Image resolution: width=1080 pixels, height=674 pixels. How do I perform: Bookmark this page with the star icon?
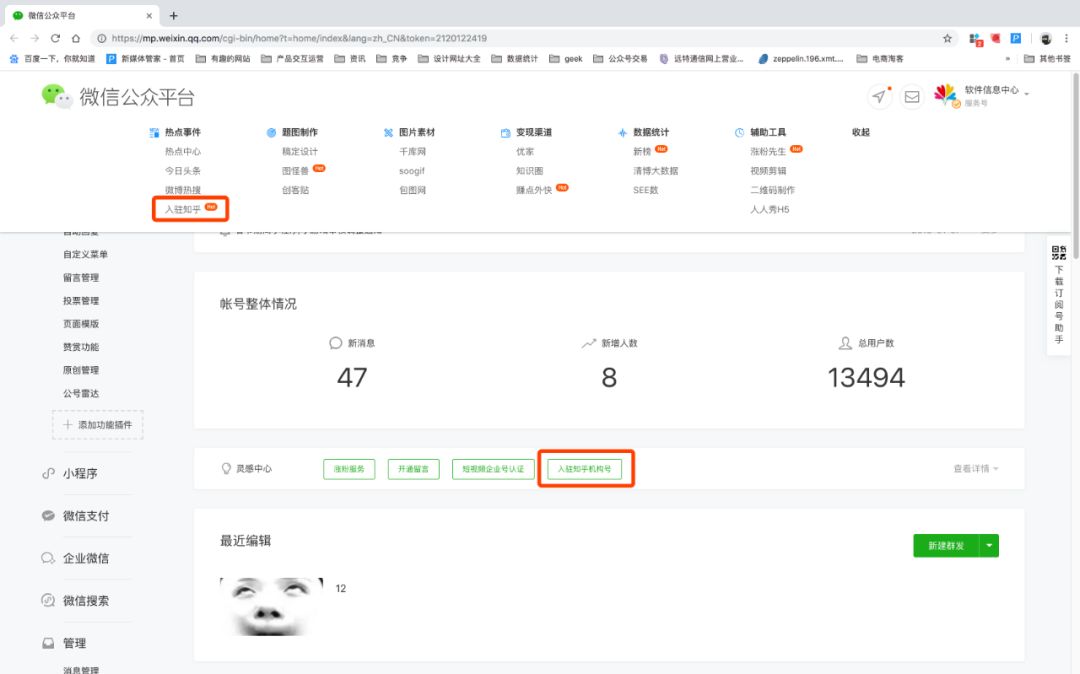947,38
